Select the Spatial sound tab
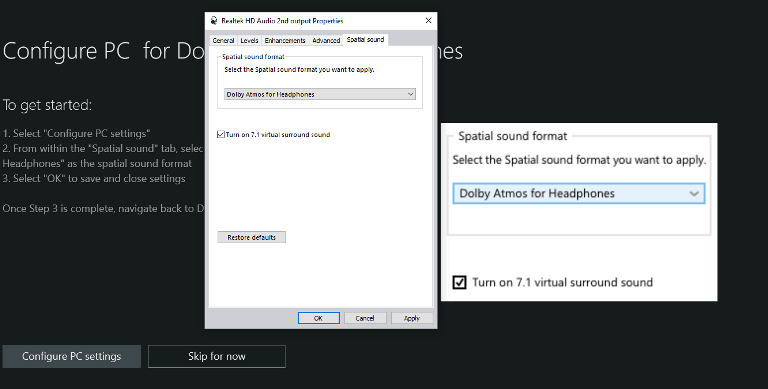 365,39
